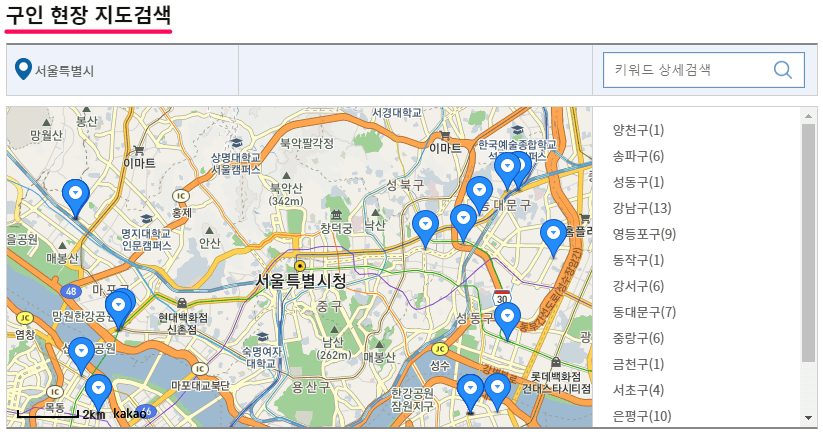Click the 상명대학교 서울캠퍼스 school icon
This screenshot has height=434, width=823.
236,143
